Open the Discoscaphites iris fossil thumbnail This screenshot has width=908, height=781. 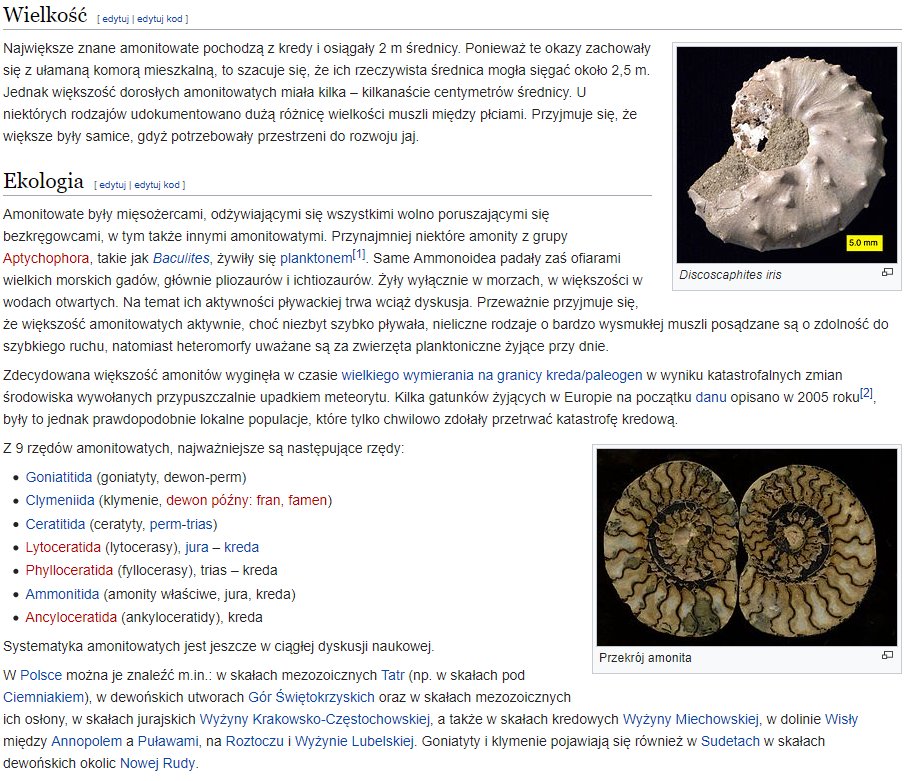tap(786, 155)
